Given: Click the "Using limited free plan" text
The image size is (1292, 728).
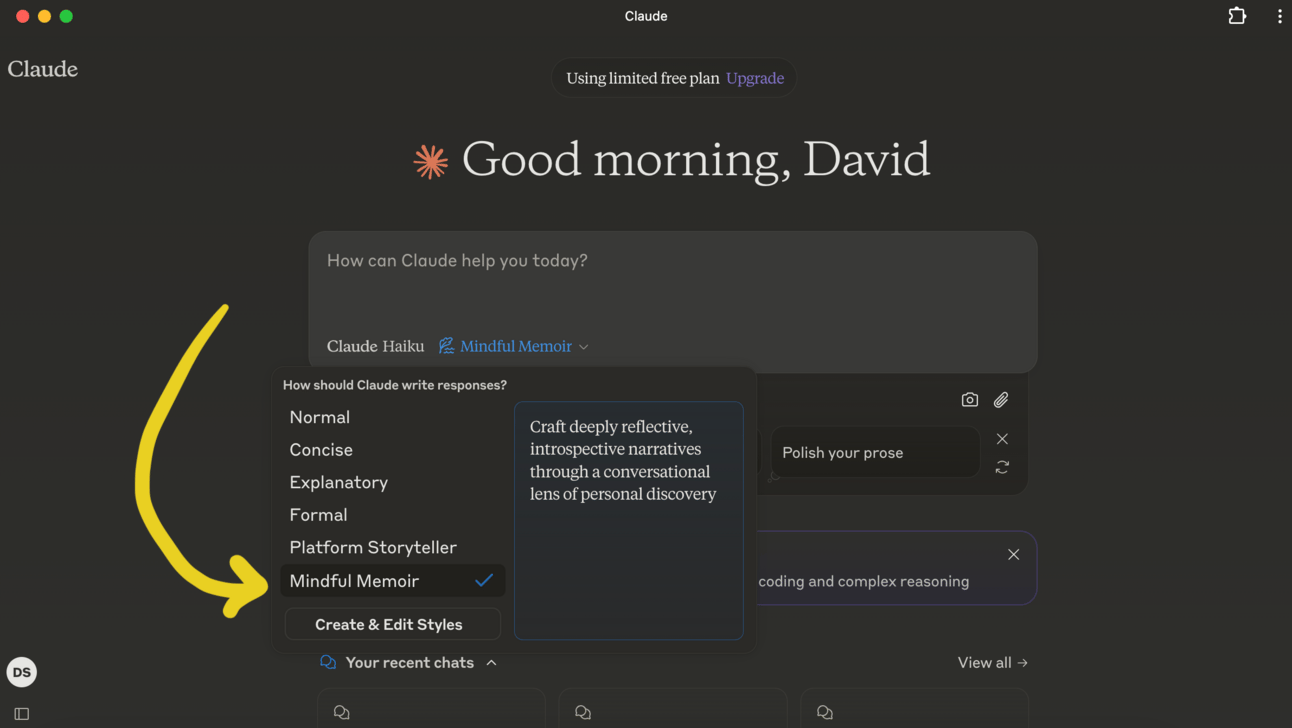Looking at the screenshot, I should (642, 78).
